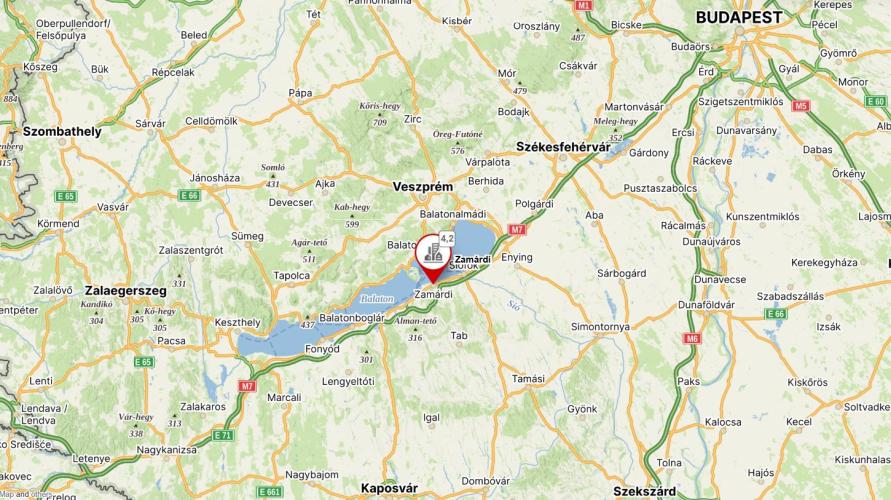Select the E 60 road shield
The width and height of the screenshot is (891, 500).
(x=876, y=102)
